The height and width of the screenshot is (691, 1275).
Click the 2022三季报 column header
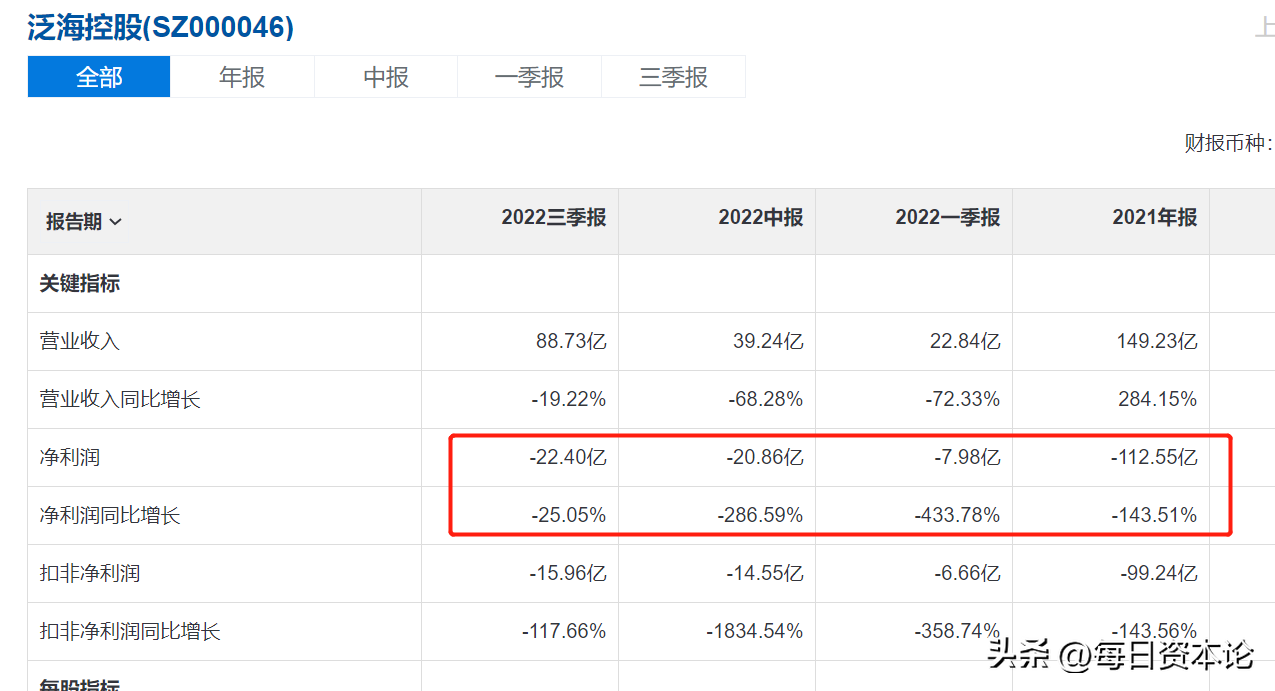[x=553, y=218]
